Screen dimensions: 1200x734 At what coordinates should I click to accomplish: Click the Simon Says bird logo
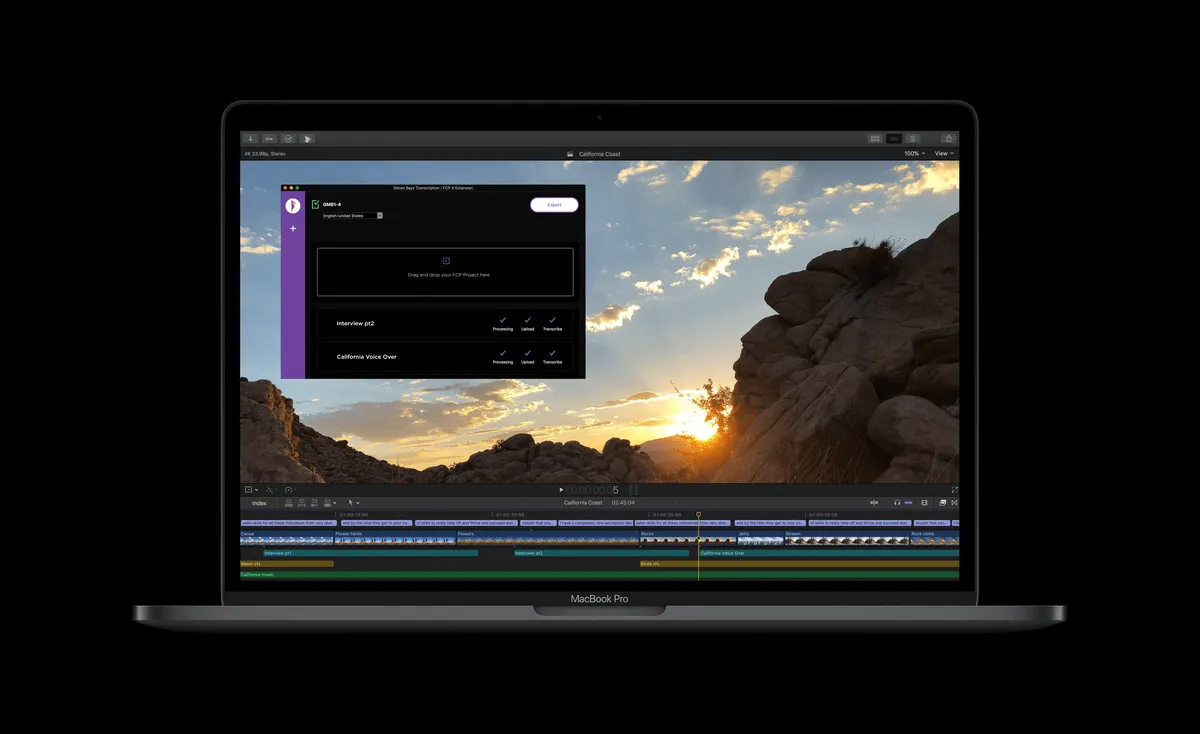pos(293,205)
